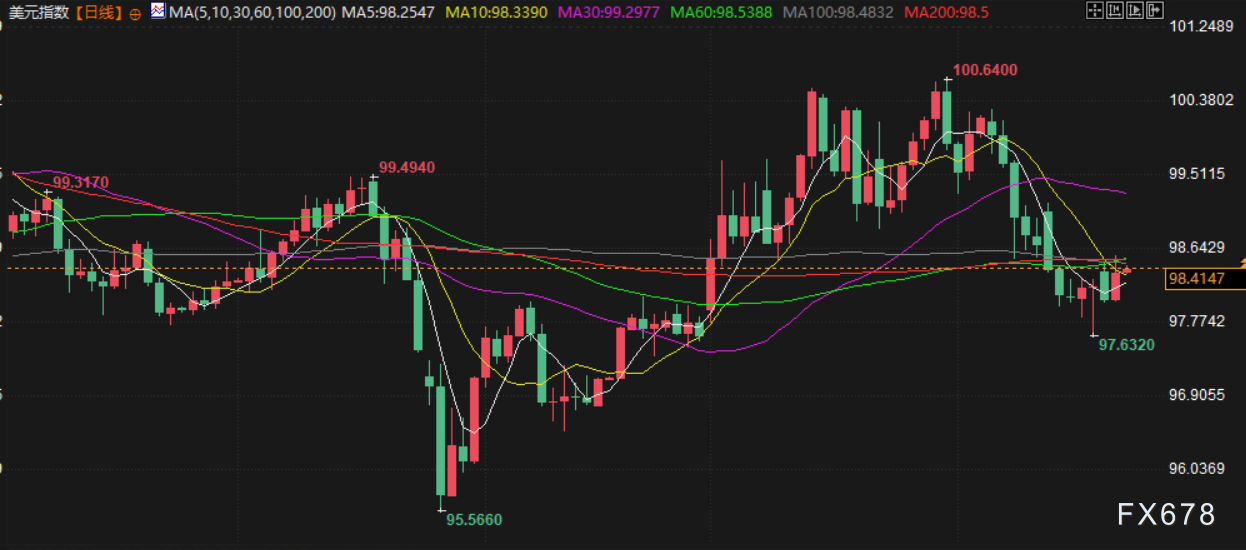The height and width of the screenshot is (550, 1246).
Task: Click the 95.5660 low price marker
Action: pos(473,520)
